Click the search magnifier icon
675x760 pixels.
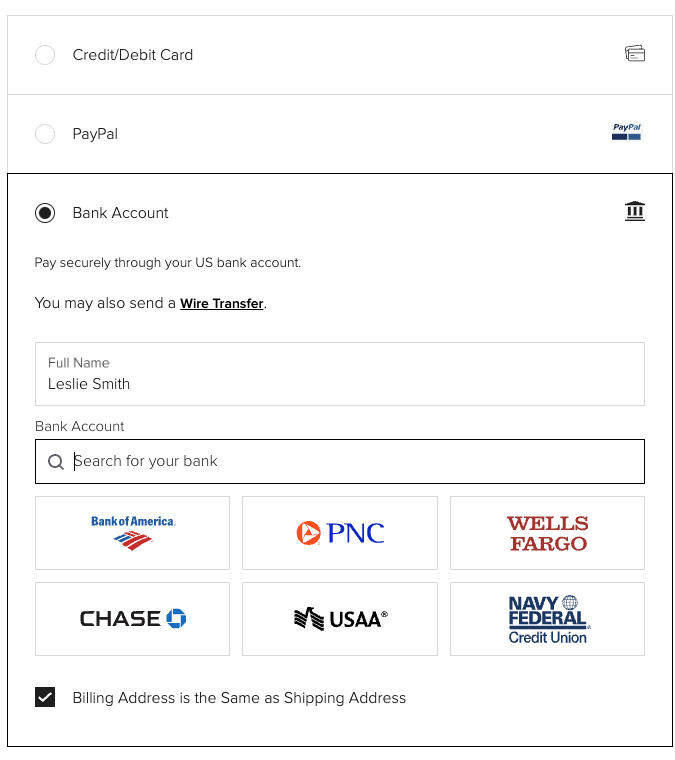(56, 461)
